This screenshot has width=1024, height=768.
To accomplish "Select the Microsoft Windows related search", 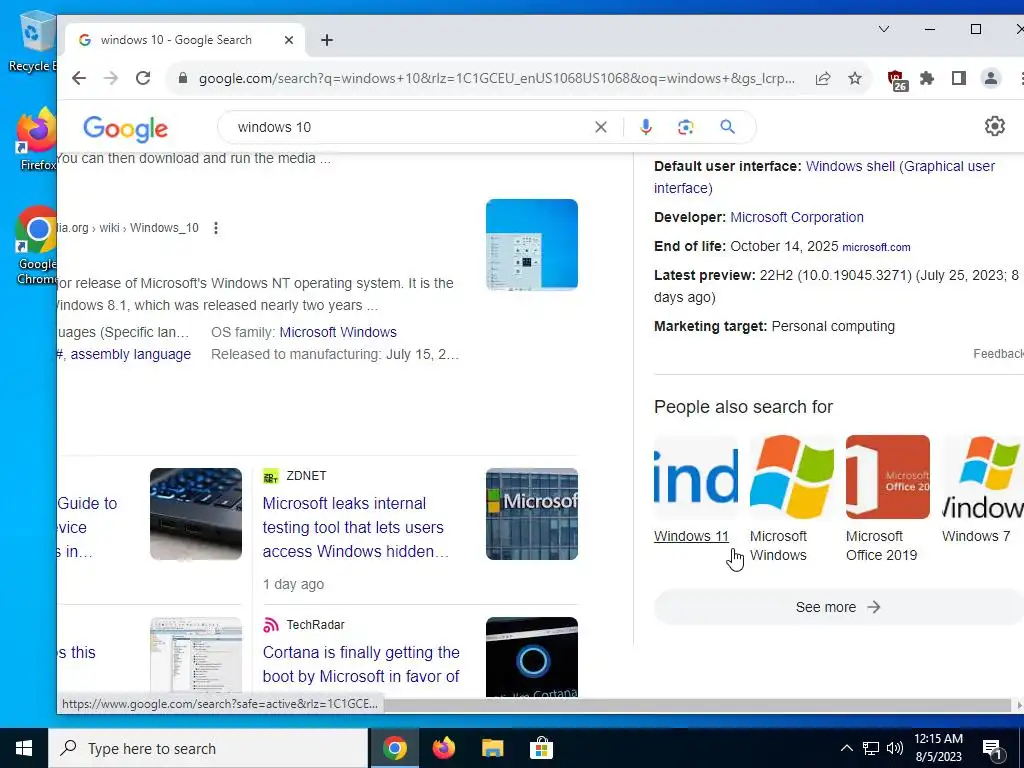I will [792, 499].
